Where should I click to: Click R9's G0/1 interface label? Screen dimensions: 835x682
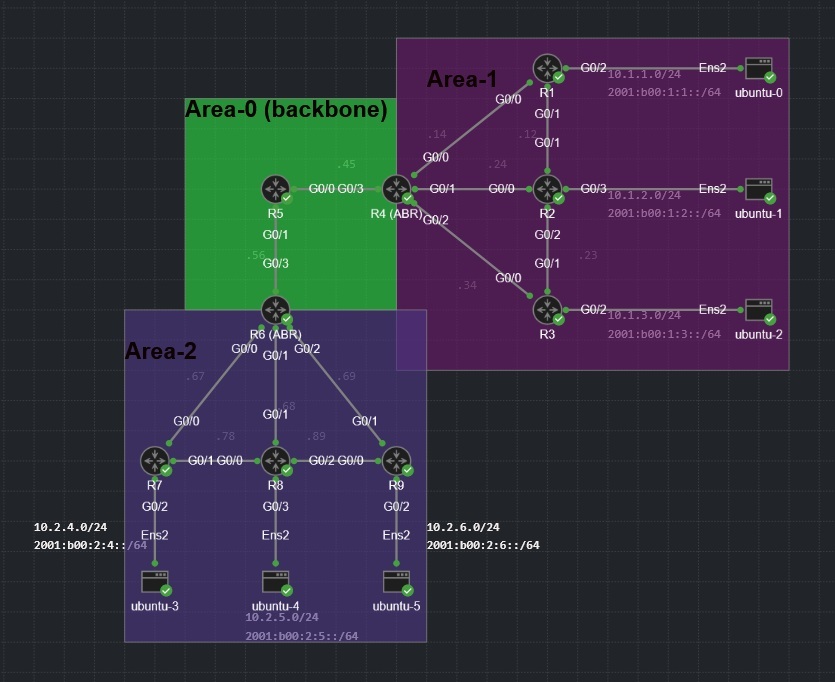coord(365,421)
